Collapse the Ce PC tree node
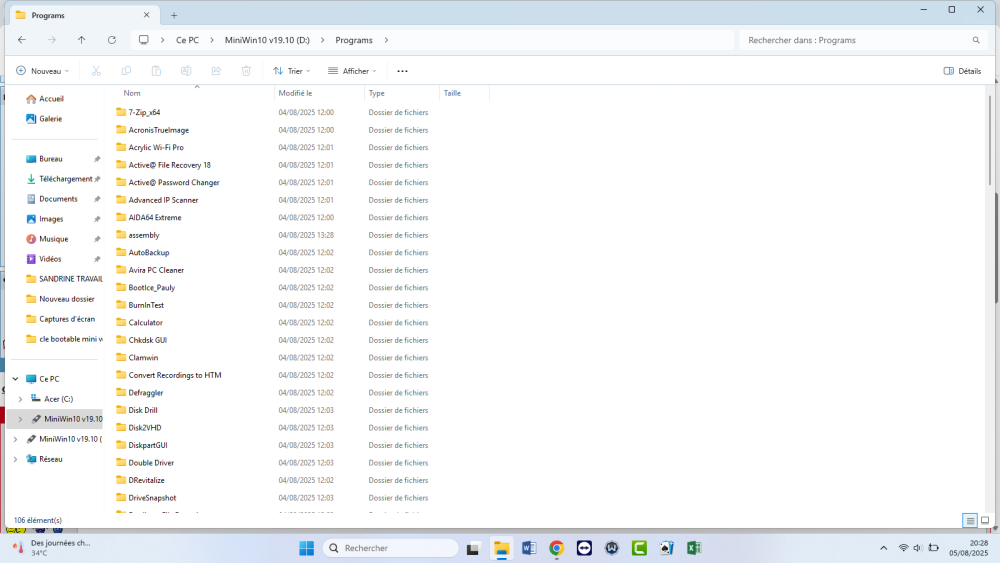The height and width of the screenshot is (563, 1000). click(15, 379)
